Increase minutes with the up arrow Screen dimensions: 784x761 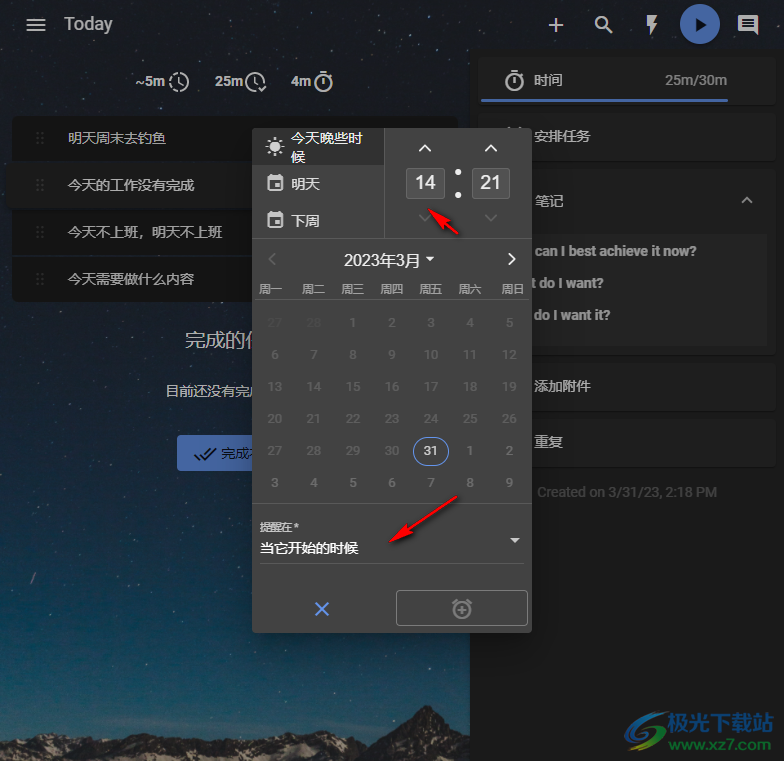pos(491,149)
